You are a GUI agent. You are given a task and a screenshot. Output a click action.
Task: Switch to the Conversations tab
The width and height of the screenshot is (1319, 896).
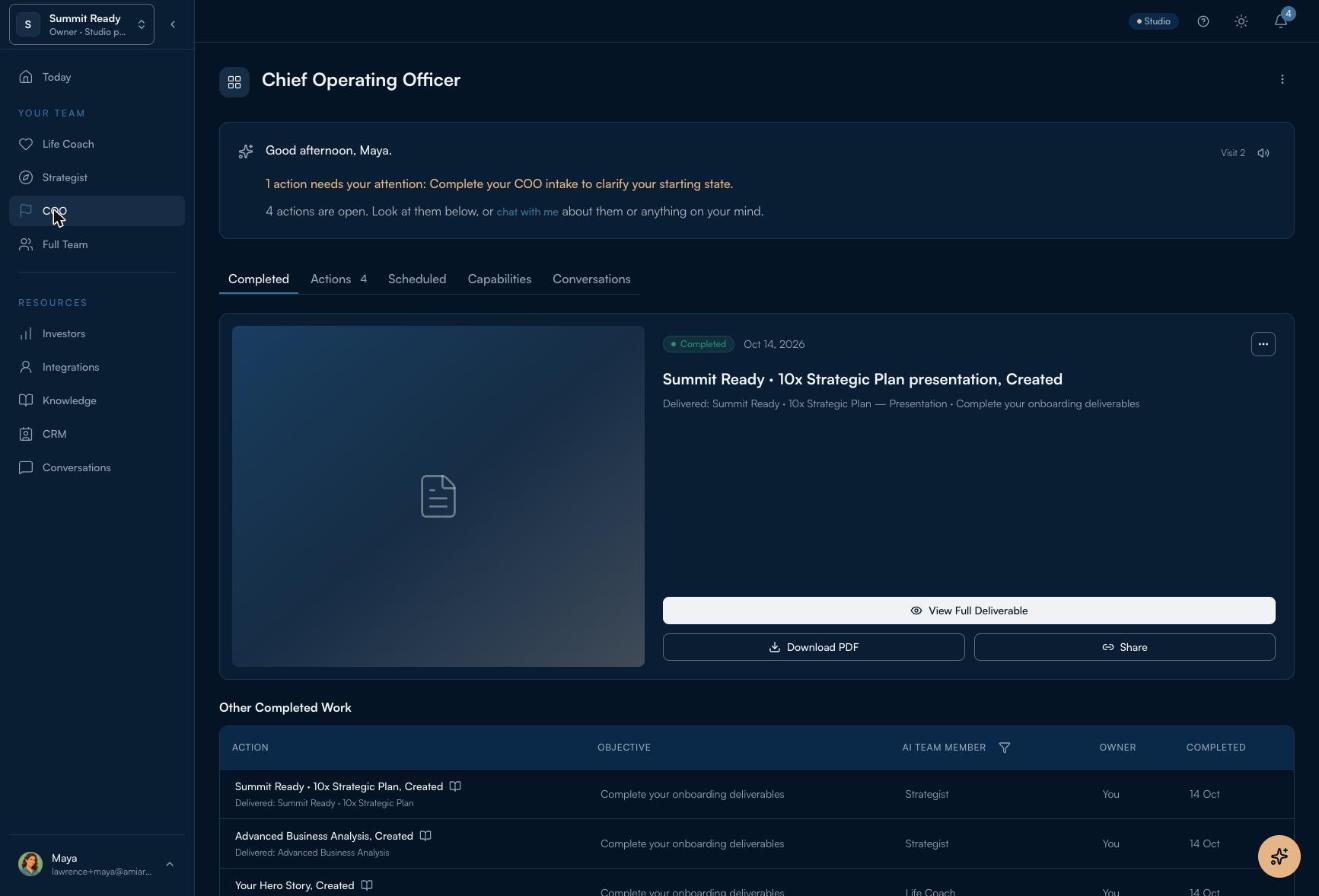[591, 279]
